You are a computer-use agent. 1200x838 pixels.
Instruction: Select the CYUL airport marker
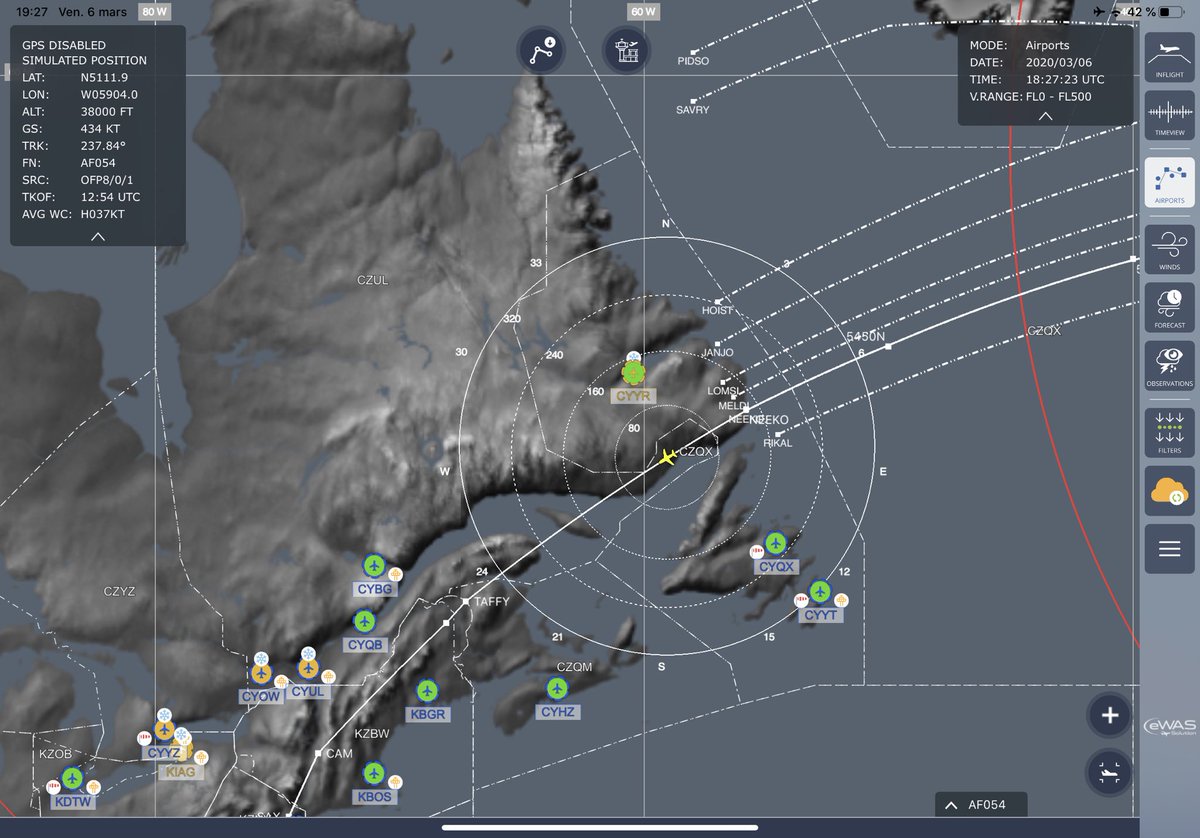(x=308, y=668)
